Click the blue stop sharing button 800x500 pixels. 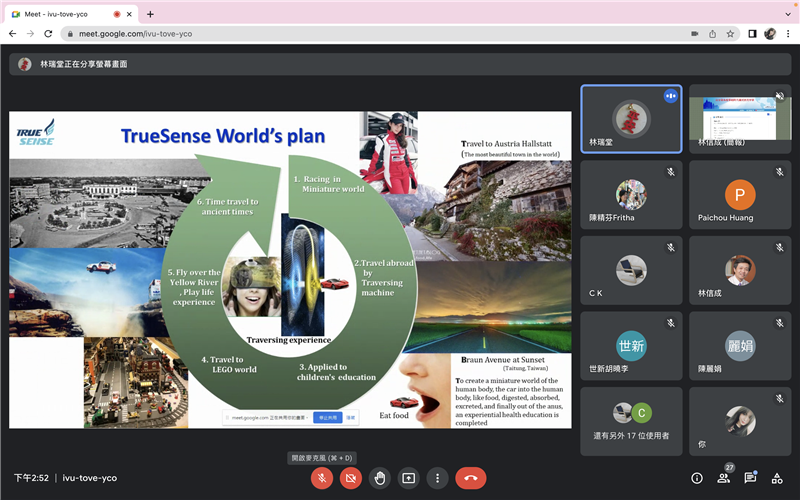(x=327, y=417)
